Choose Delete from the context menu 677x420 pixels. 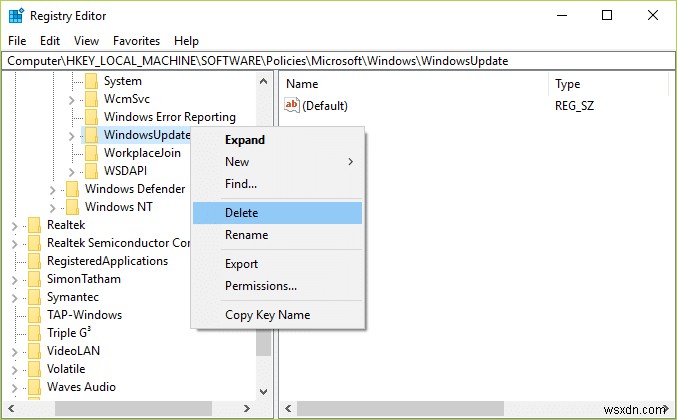tap(241, 213)
